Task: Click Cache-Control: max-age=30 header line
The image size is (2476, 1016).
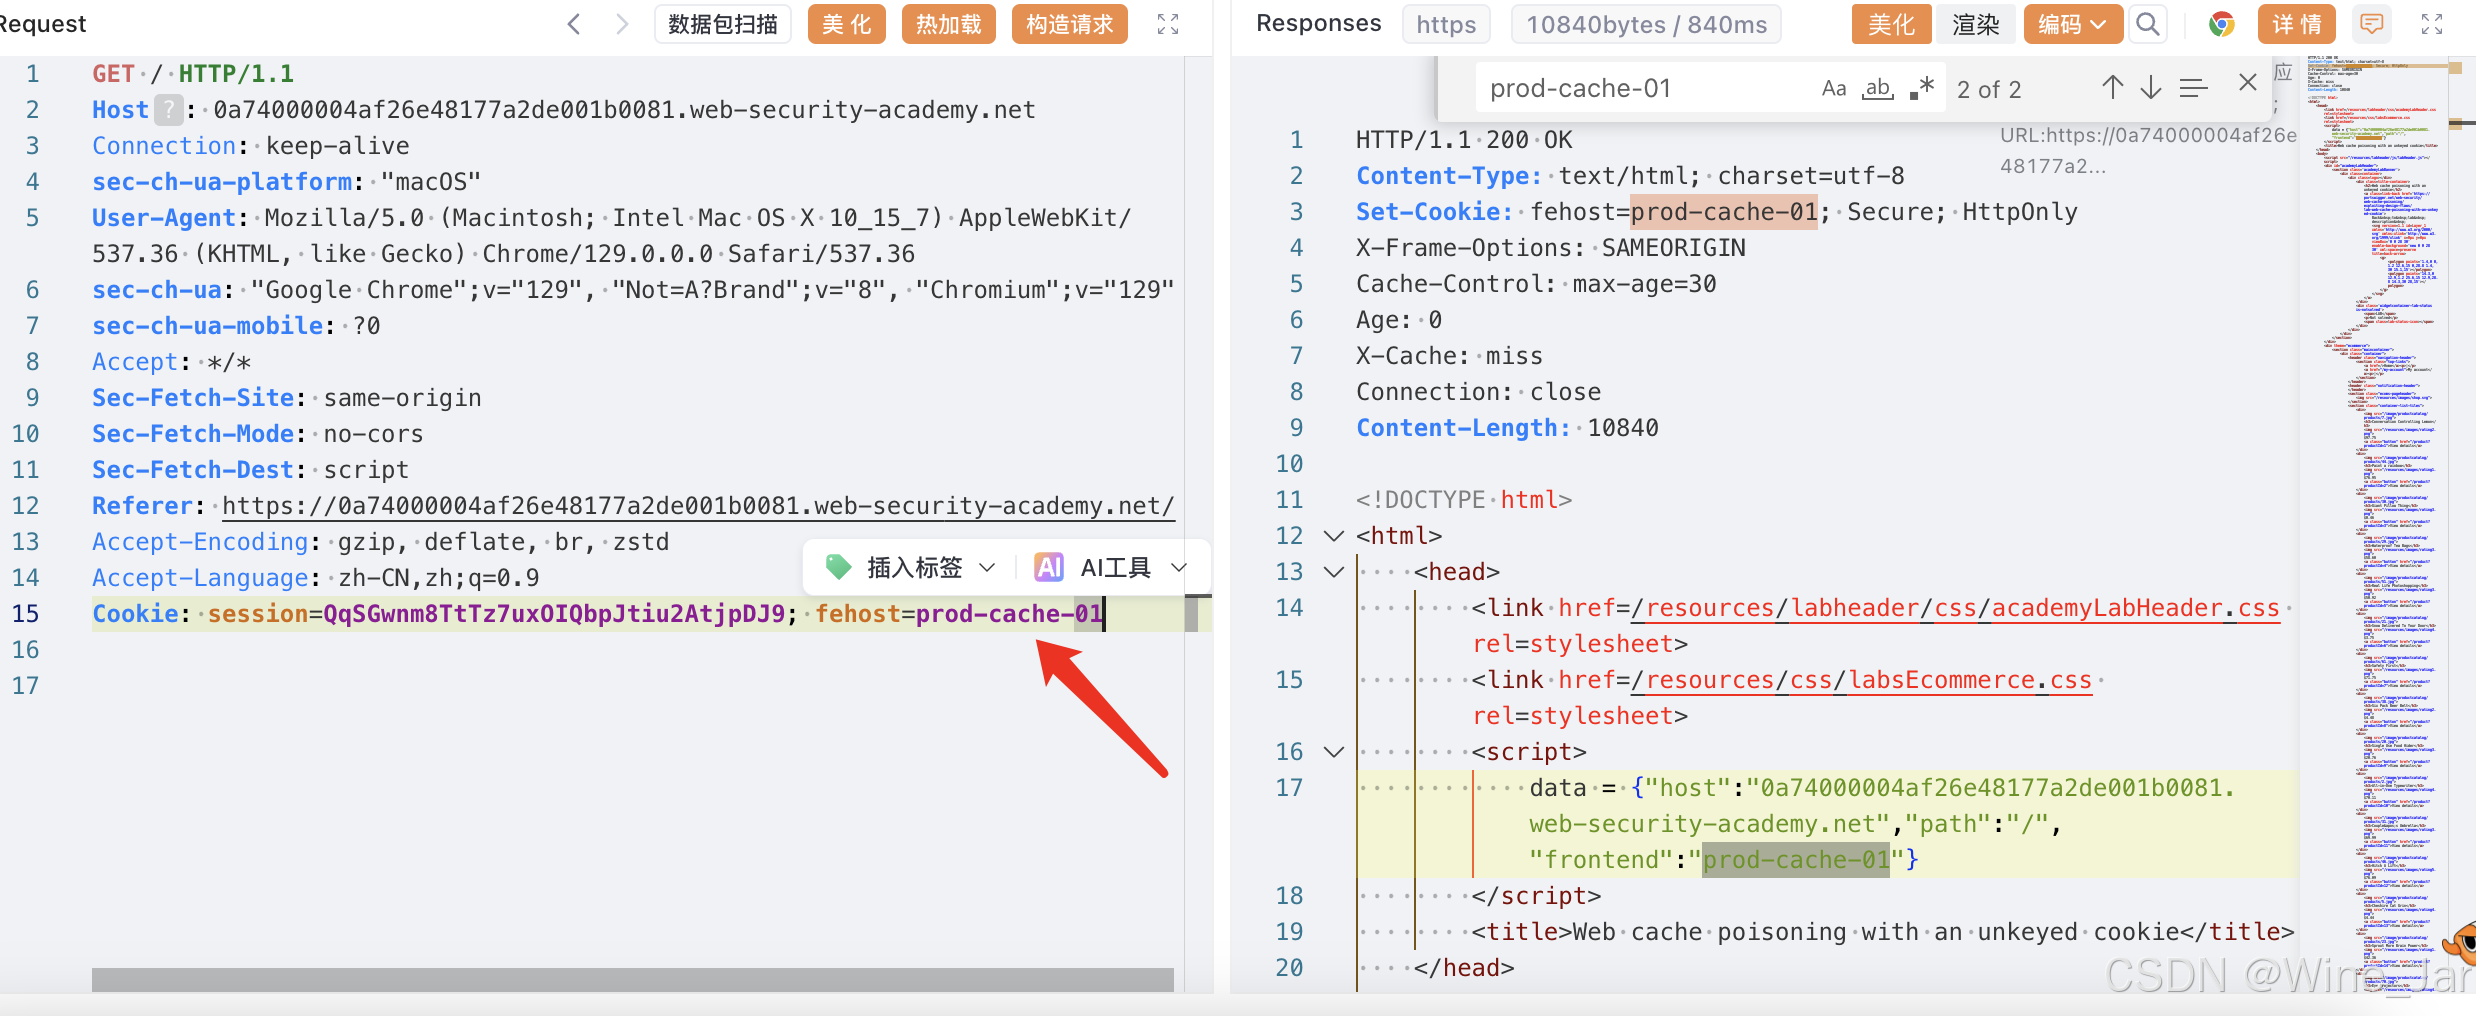Action: (1536, 284)
